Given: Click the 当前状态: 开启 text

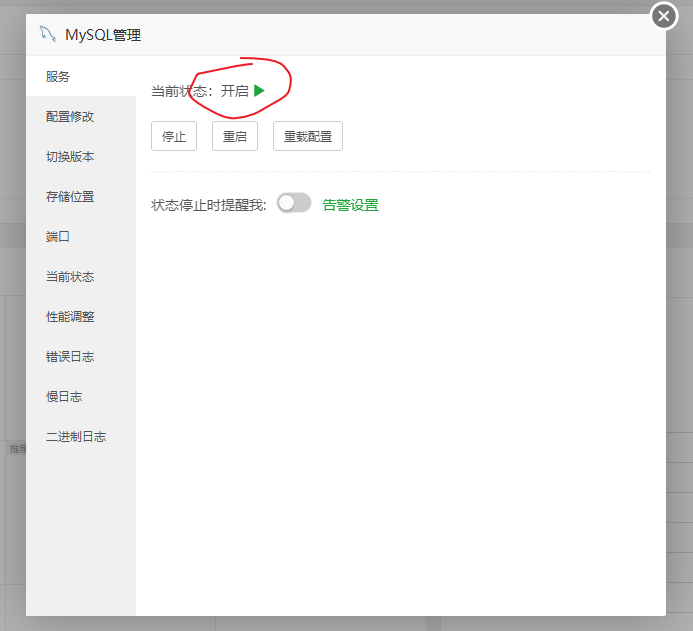Looking at the screenshot, I should [x=200, y=91].
